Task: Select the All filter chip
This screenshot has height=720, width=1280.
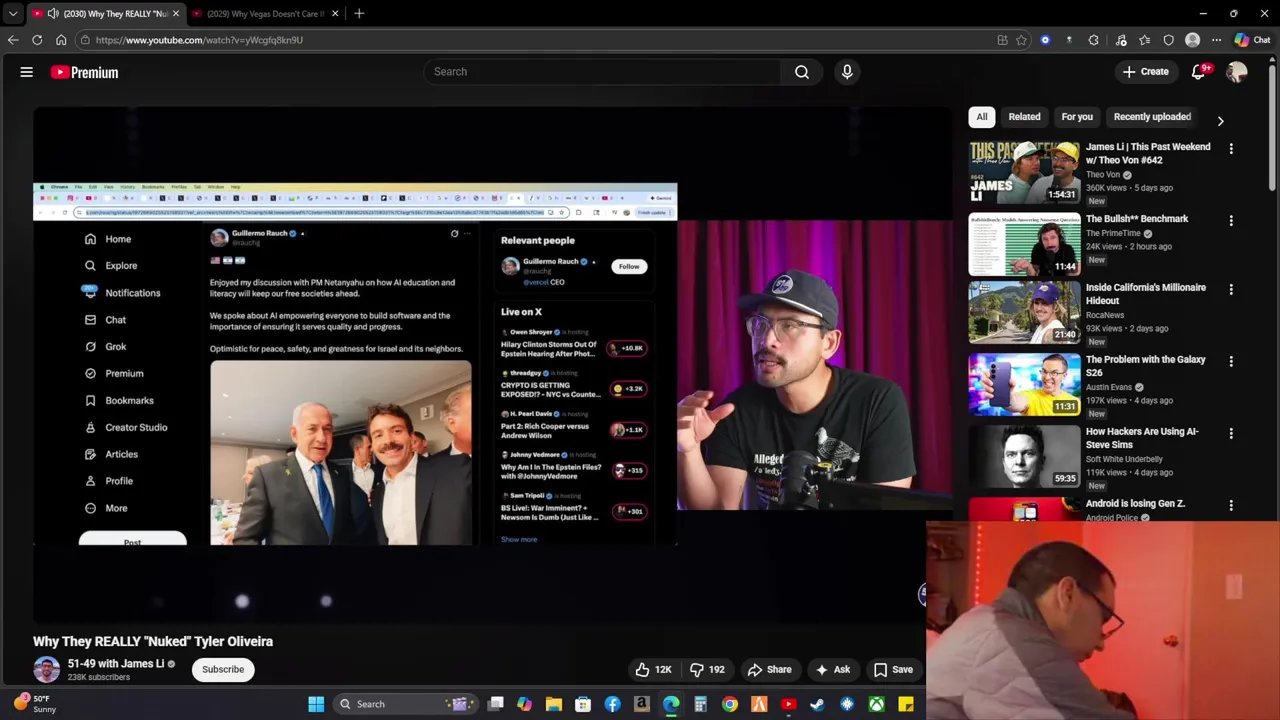Action: pyautogui.click(x=982, y=117)
